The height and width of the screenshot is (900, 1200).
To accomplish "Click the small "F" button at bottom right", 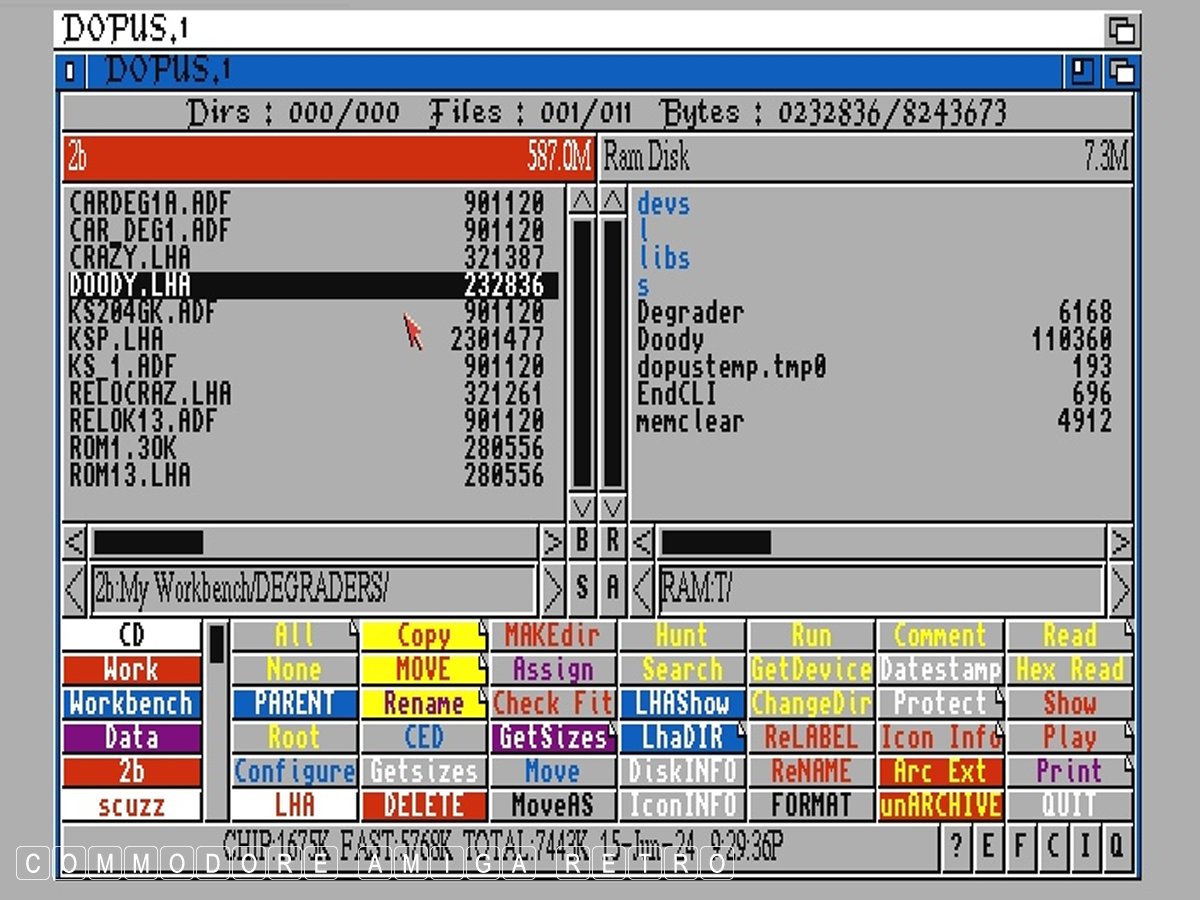I will point(1020,846).
